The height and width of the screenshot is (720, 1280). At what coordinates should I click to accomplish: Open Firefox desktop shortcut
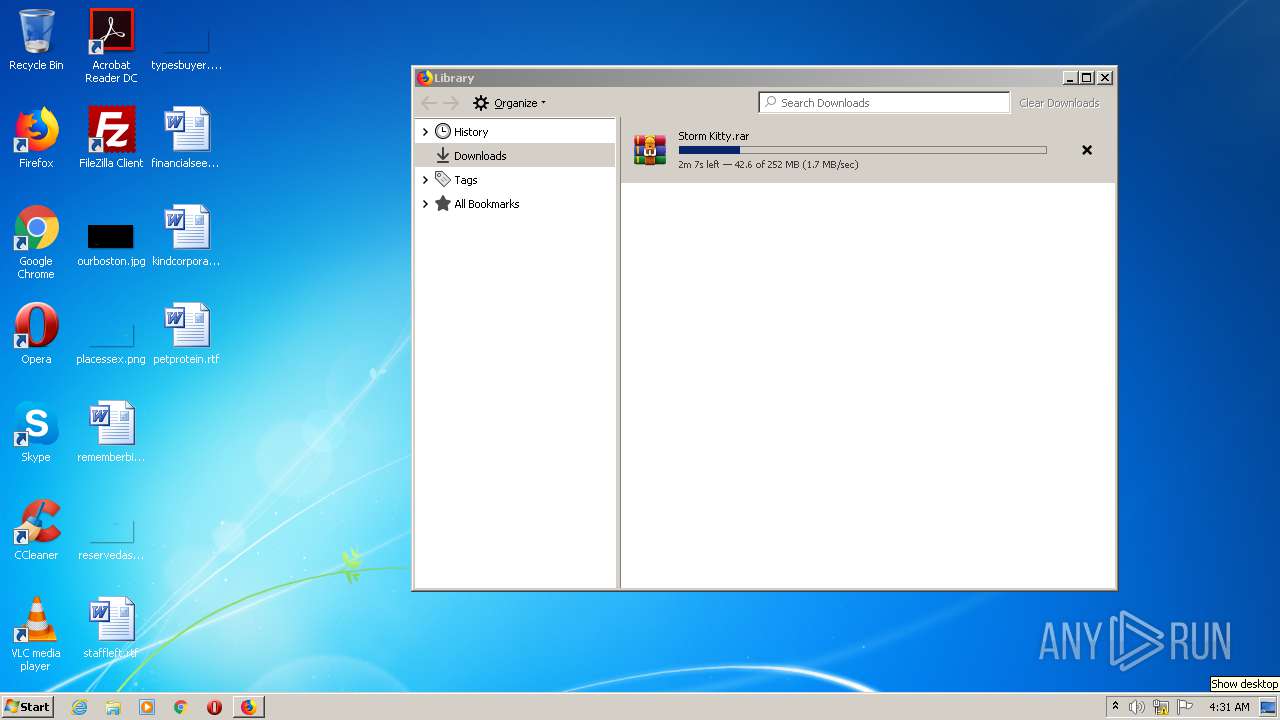pyautogui.click(x=36, y=138)
